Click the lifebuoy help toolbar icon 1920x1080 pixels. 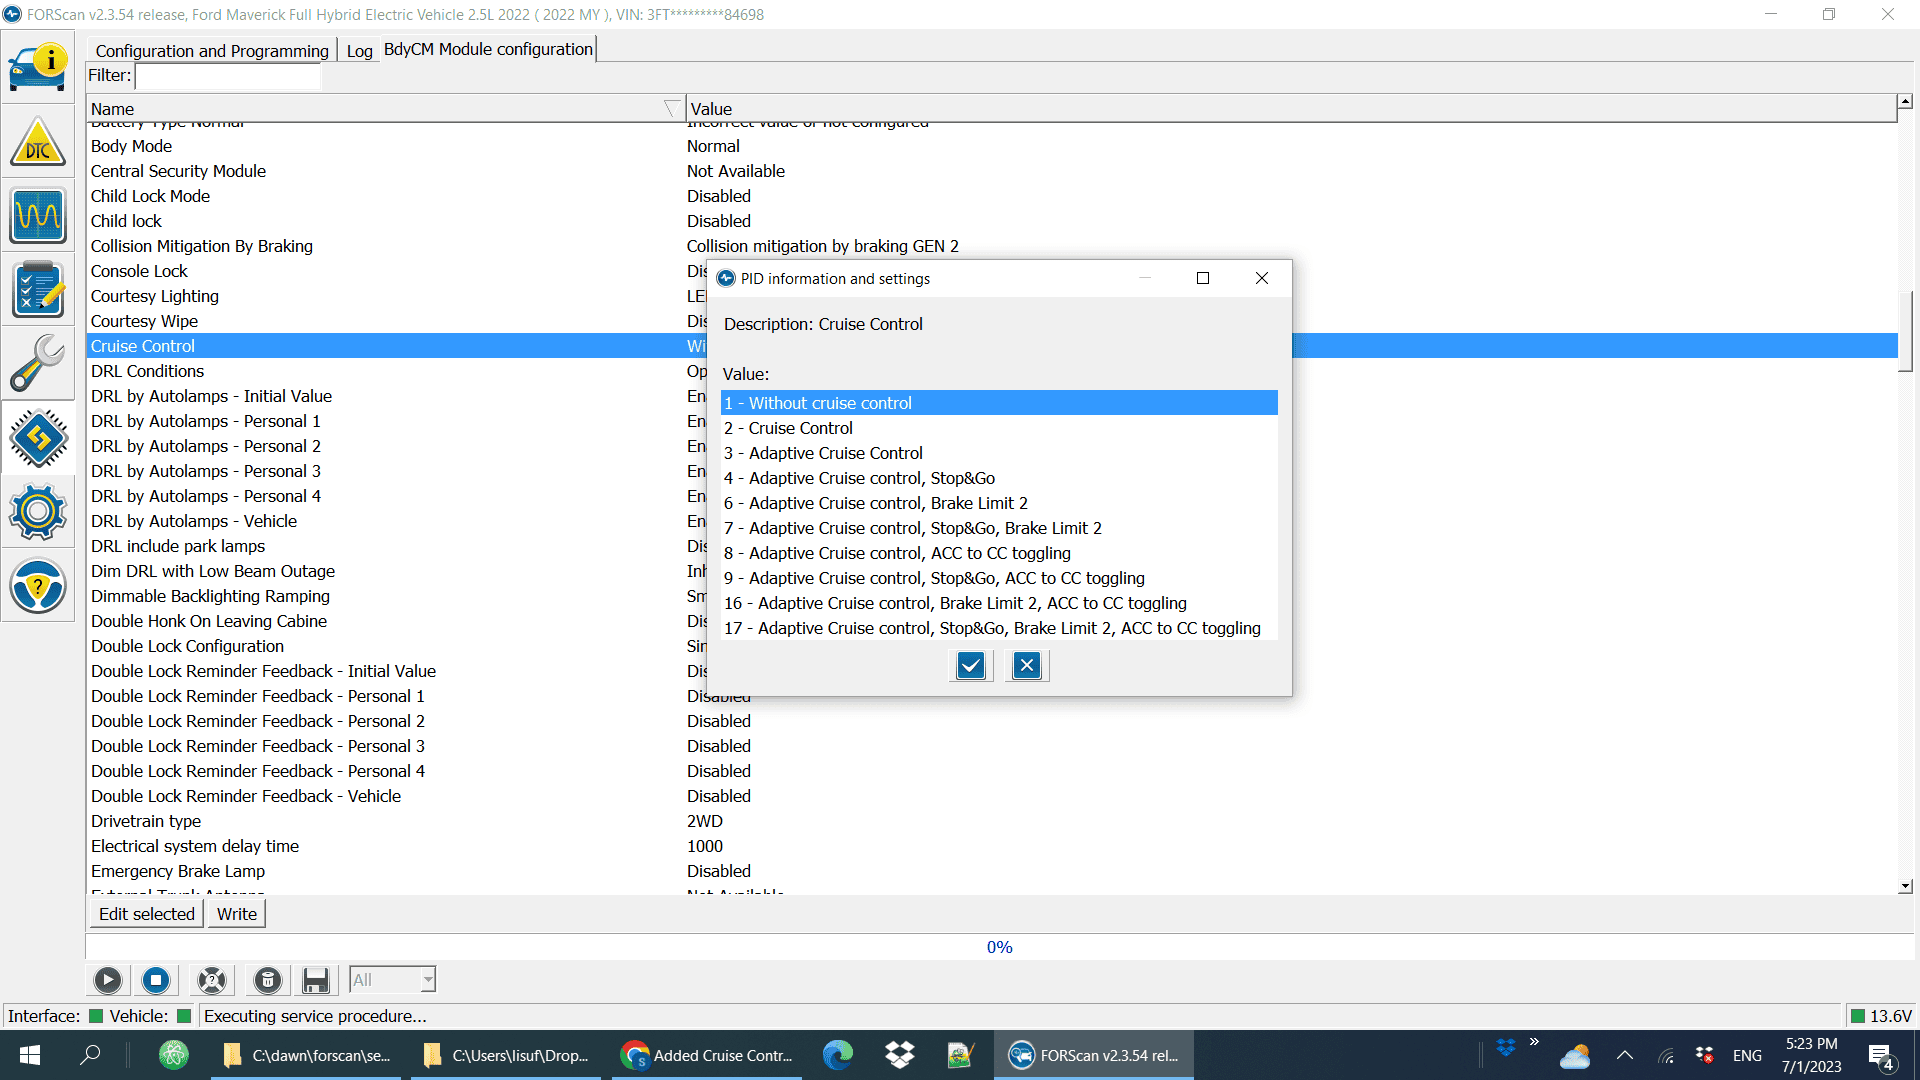click(212, 980)
